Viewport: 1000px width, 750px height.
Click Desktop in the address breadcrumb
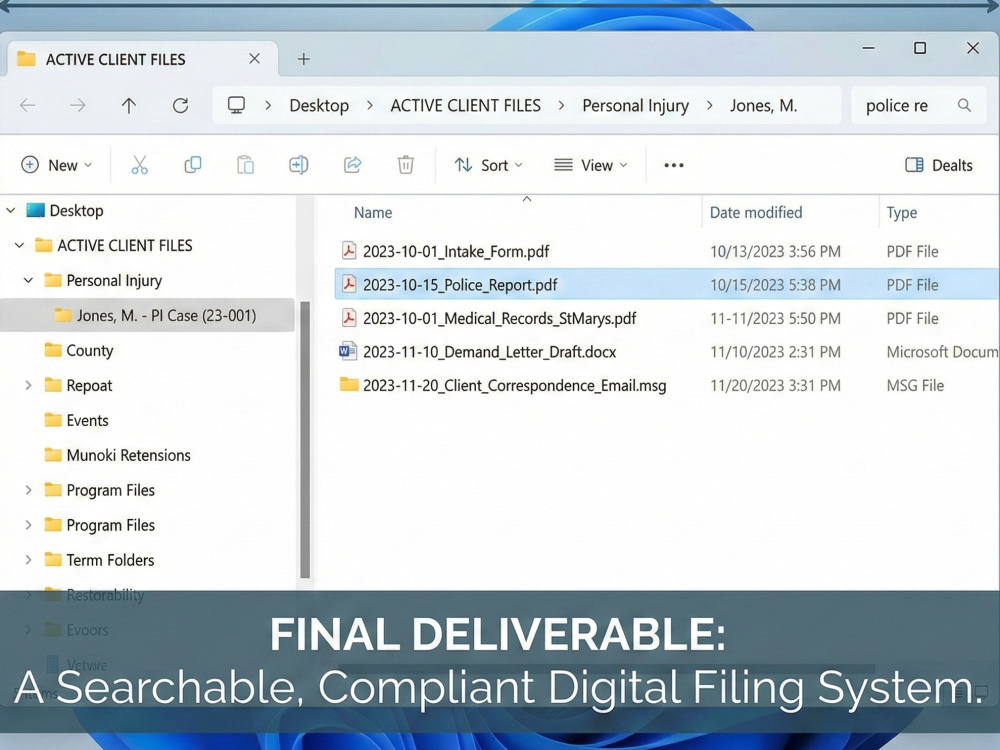[319, 105]
